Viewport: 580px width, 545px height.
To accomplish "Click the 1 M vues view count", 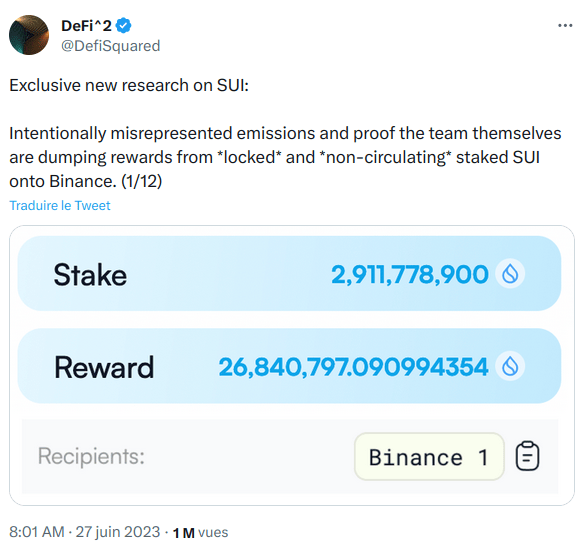I will click(200, 532).
